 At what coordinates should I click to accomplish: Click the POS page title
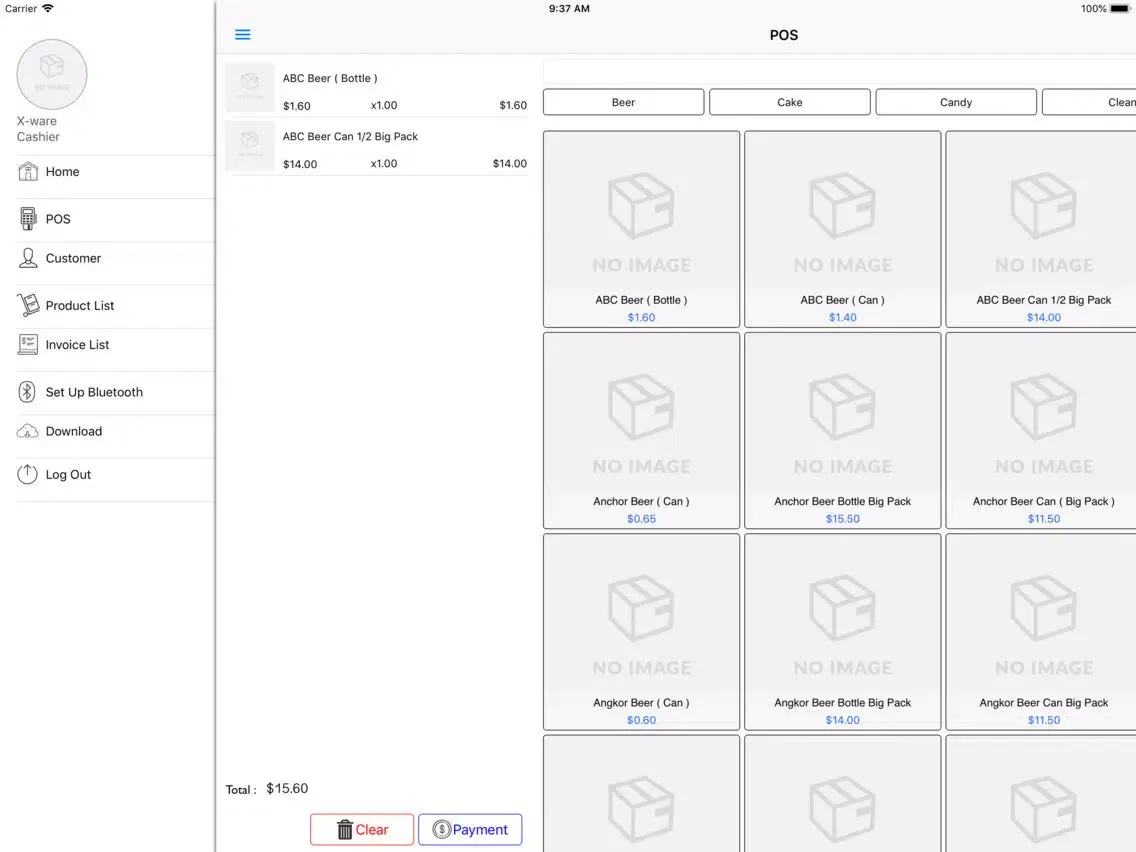pyautogui.click(x=784, y=35)
